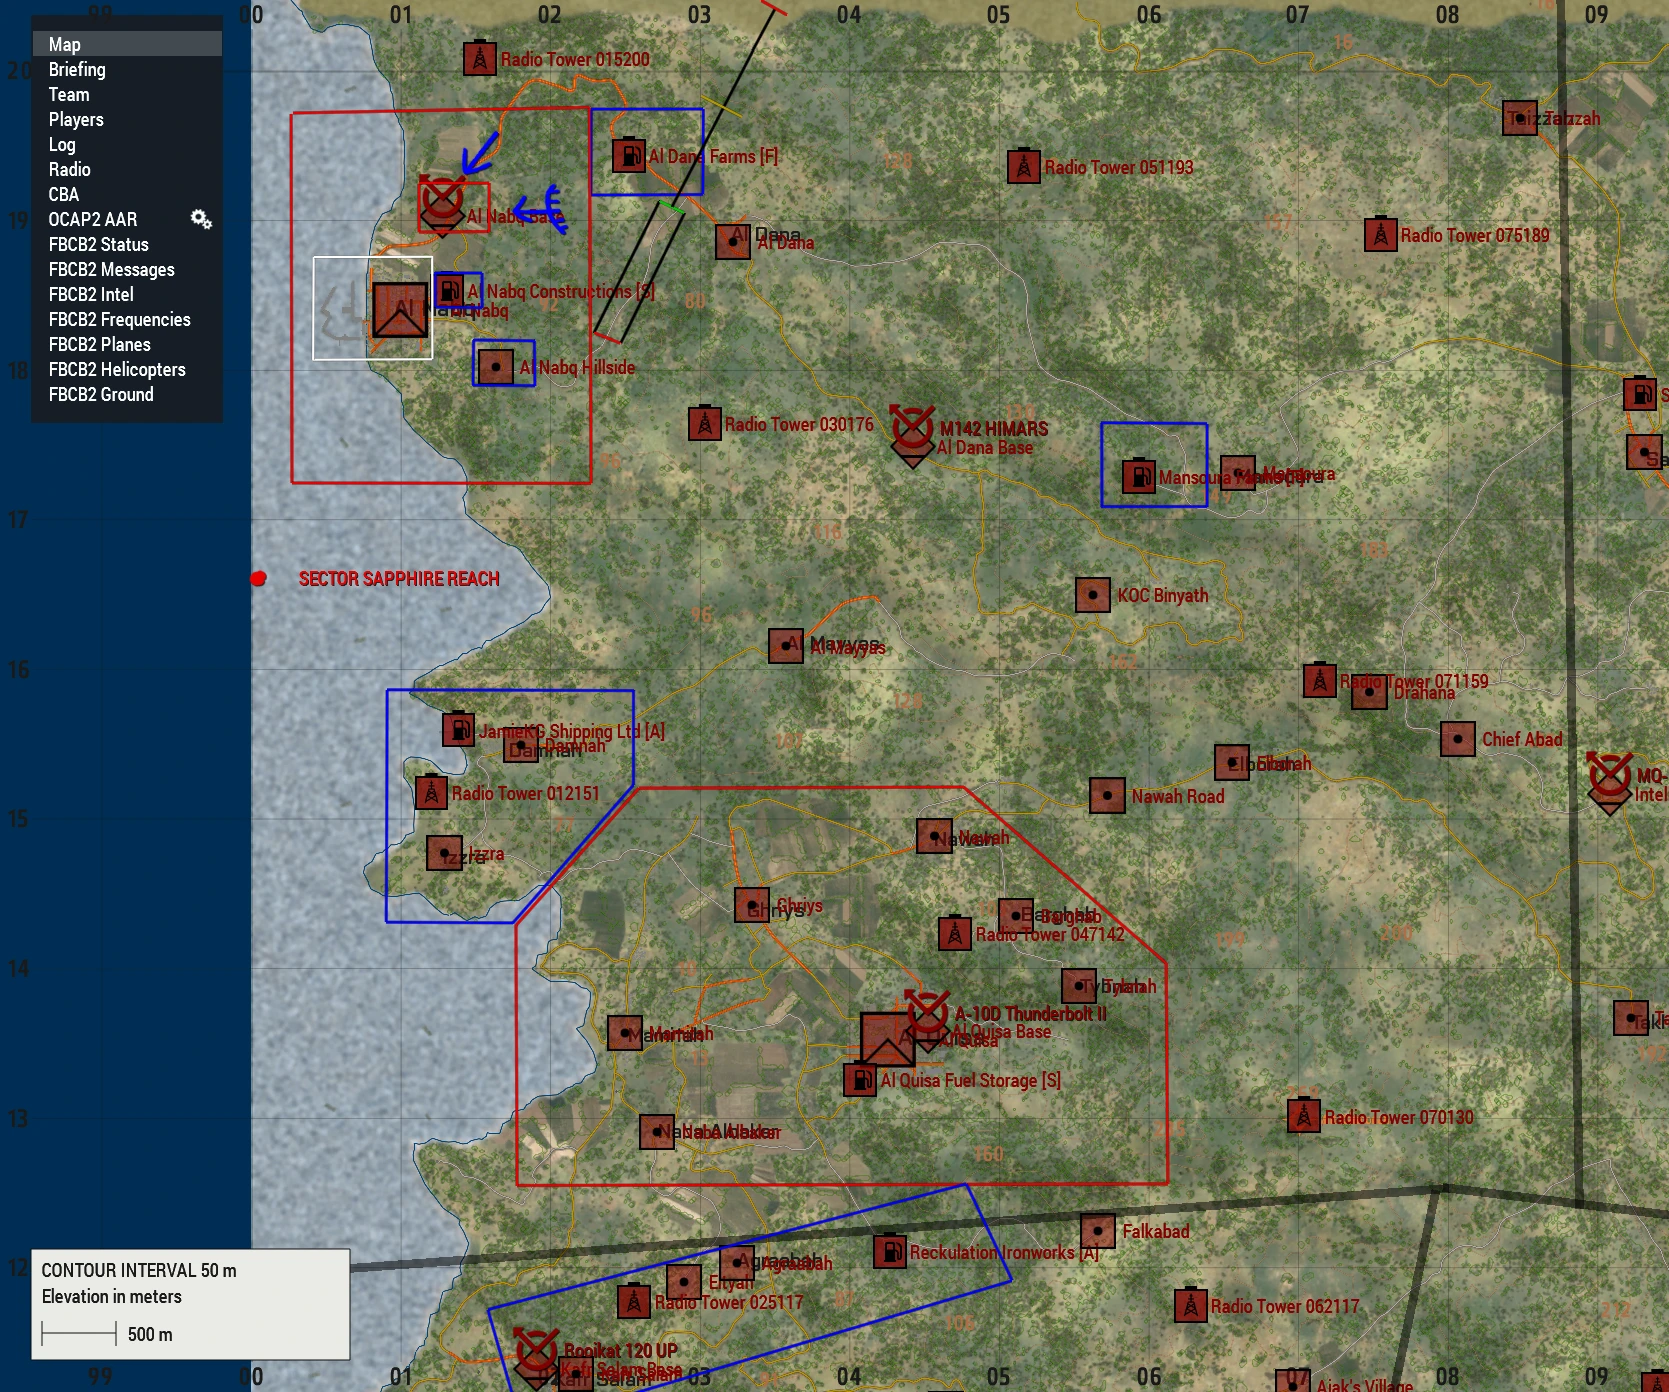Click the Al Quisa Fuel Storage icon
The image size is (1669, 1392).
pyautogui.click(x=860, y=1080)
